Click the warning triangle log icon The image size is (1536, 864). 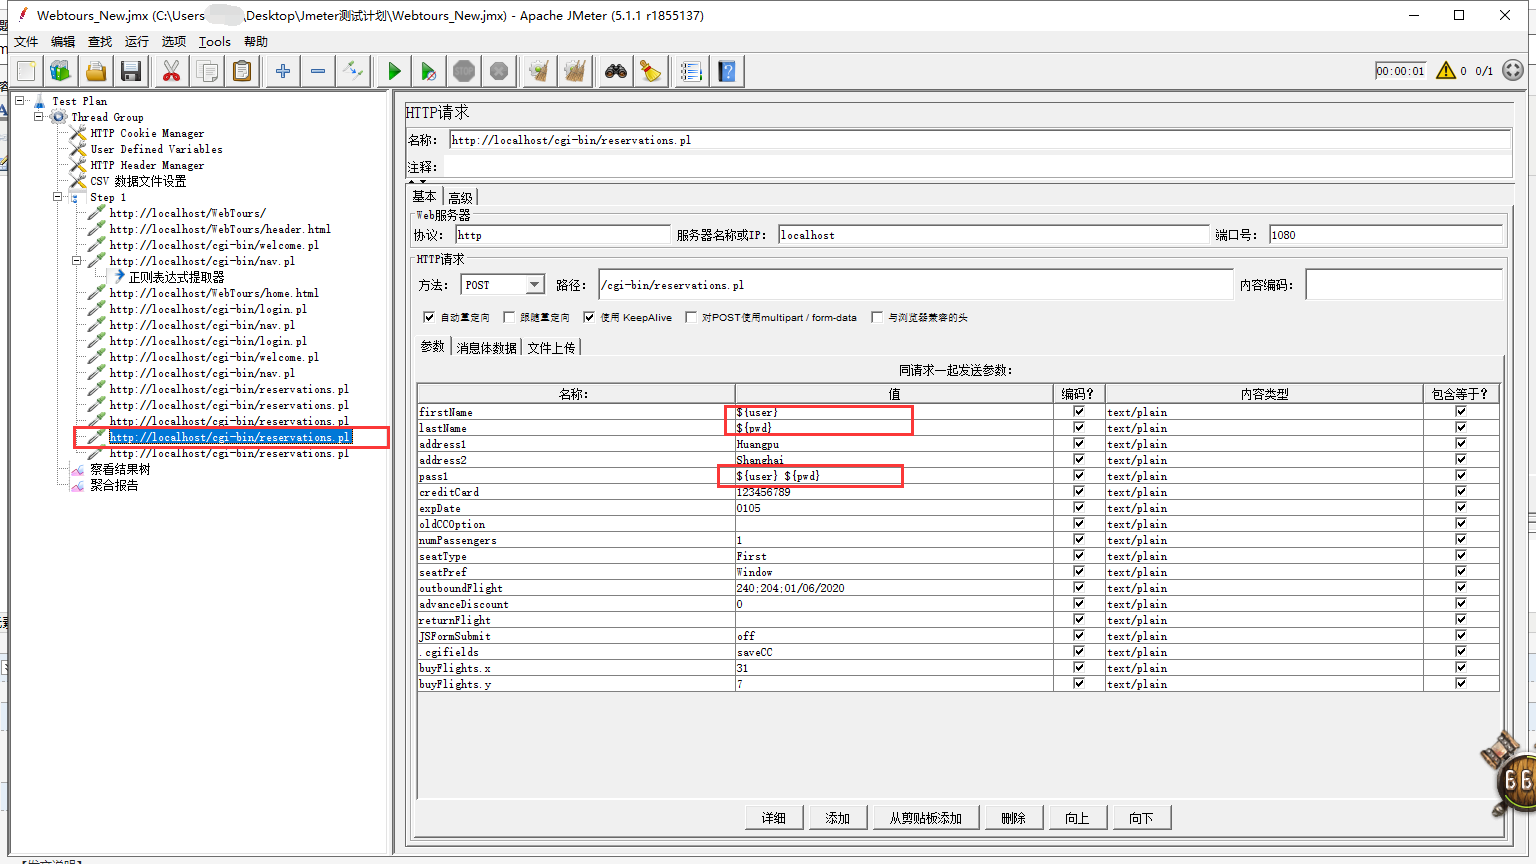1446,70
